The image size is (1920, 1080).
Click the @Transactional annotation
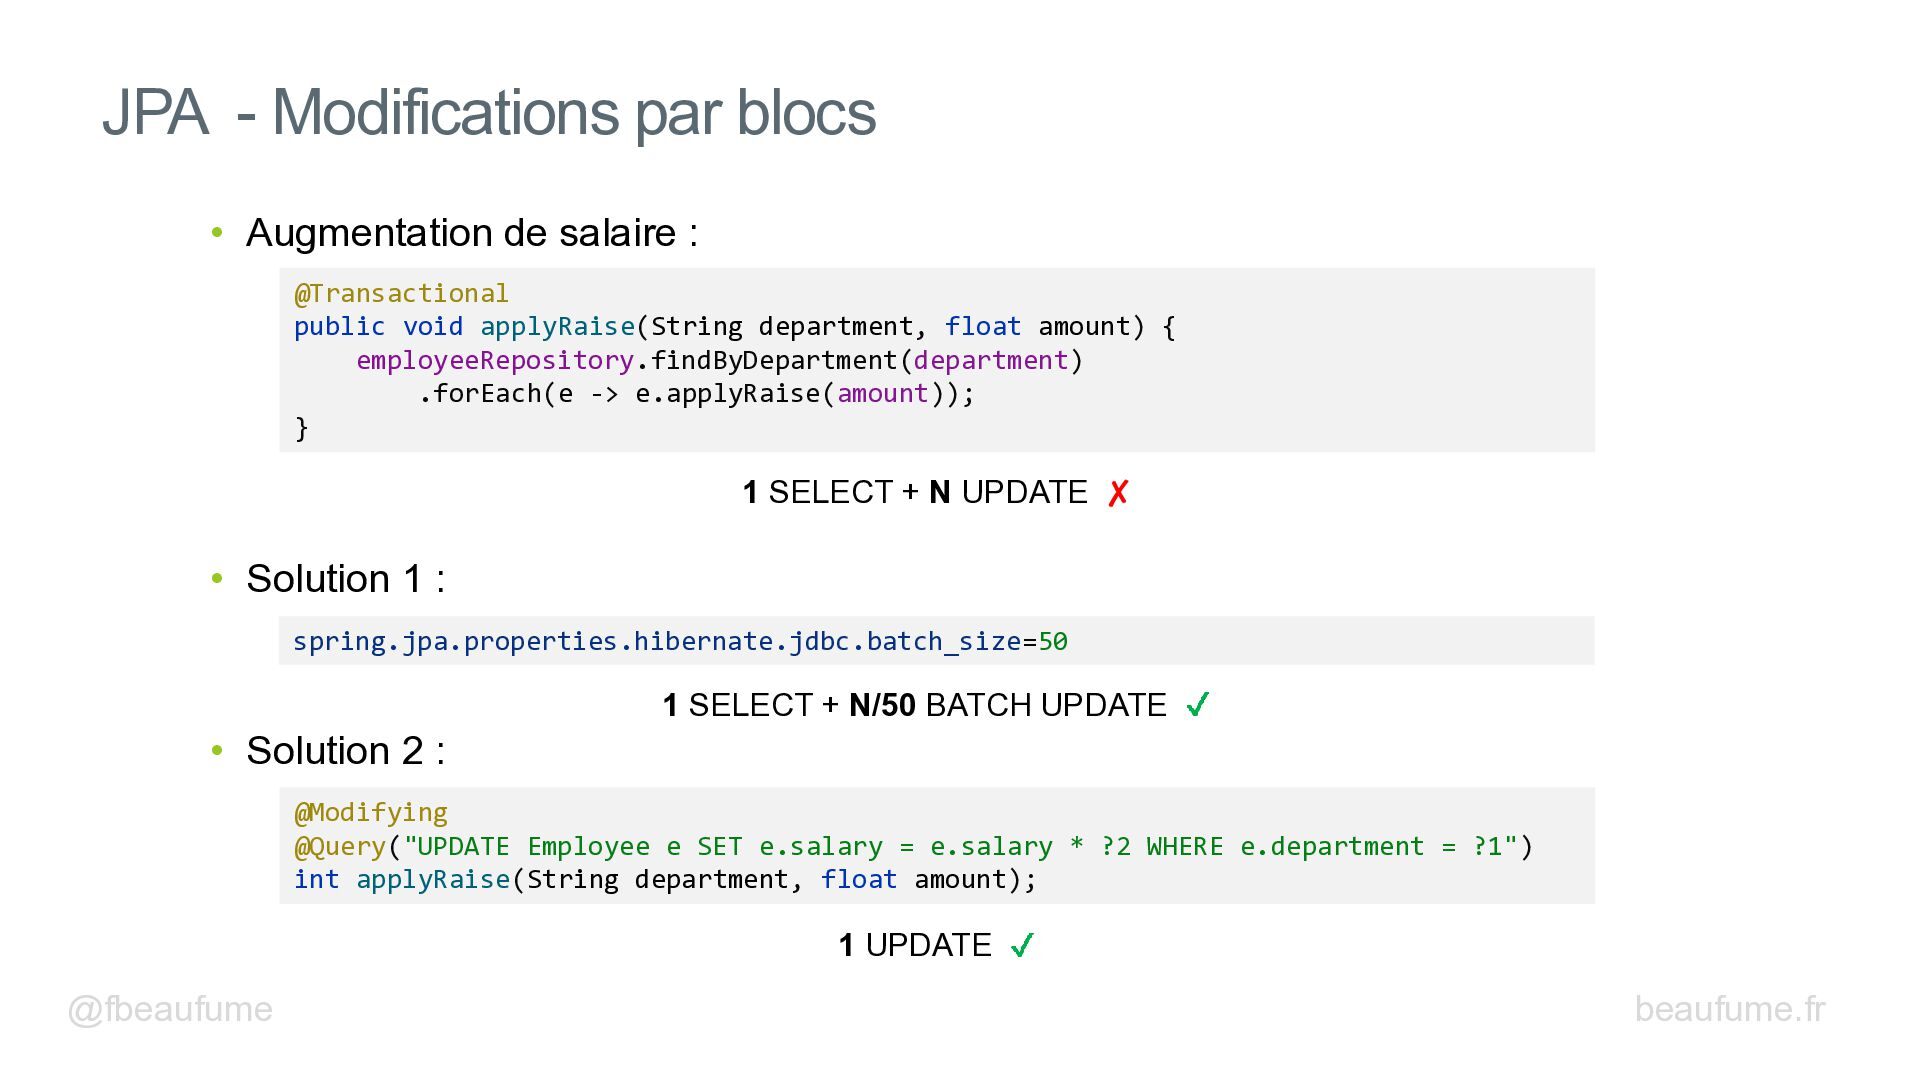pyautogui.click(x=401, y=293)
